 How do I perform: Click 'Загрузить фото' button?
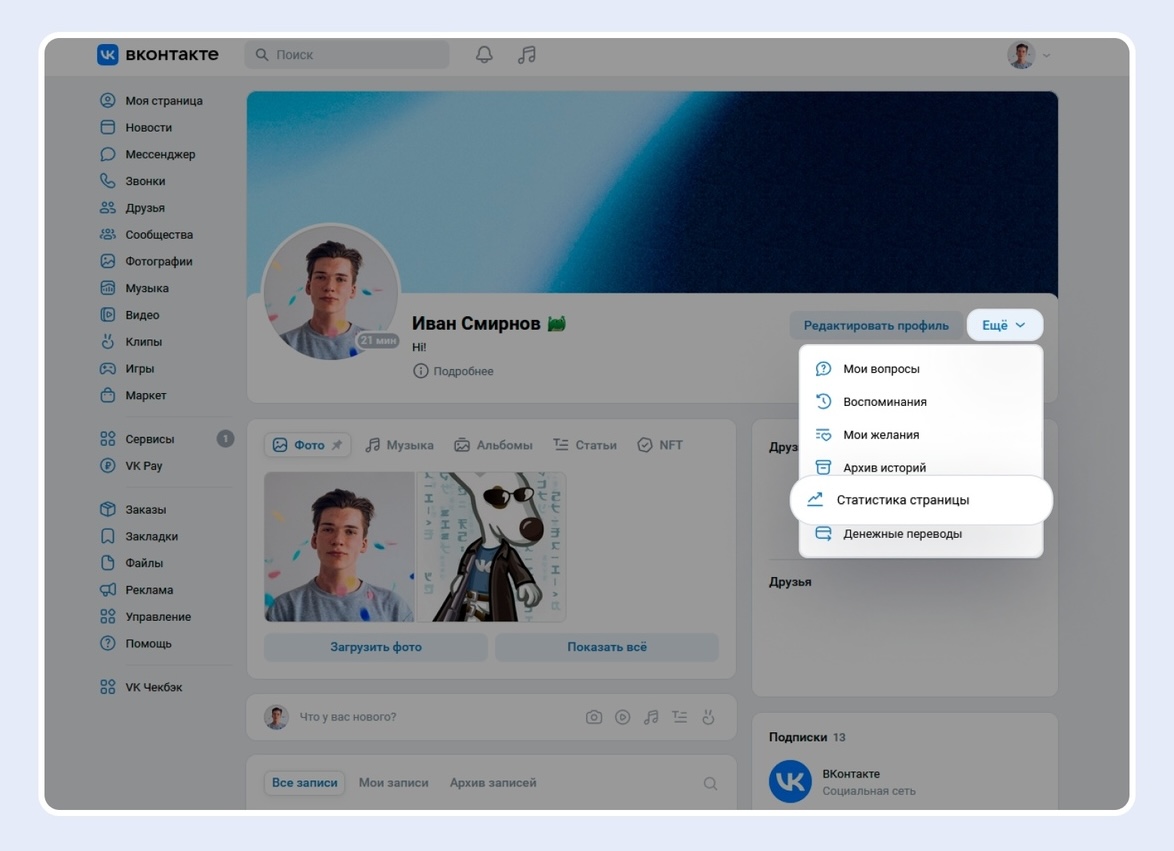pos(376,647)
